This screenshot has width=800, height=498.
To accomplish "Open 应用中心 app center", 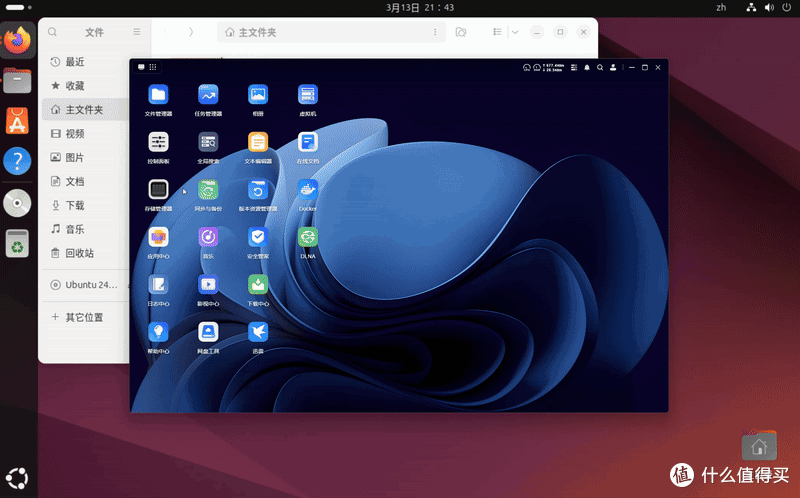I will (x=158, y=237).
